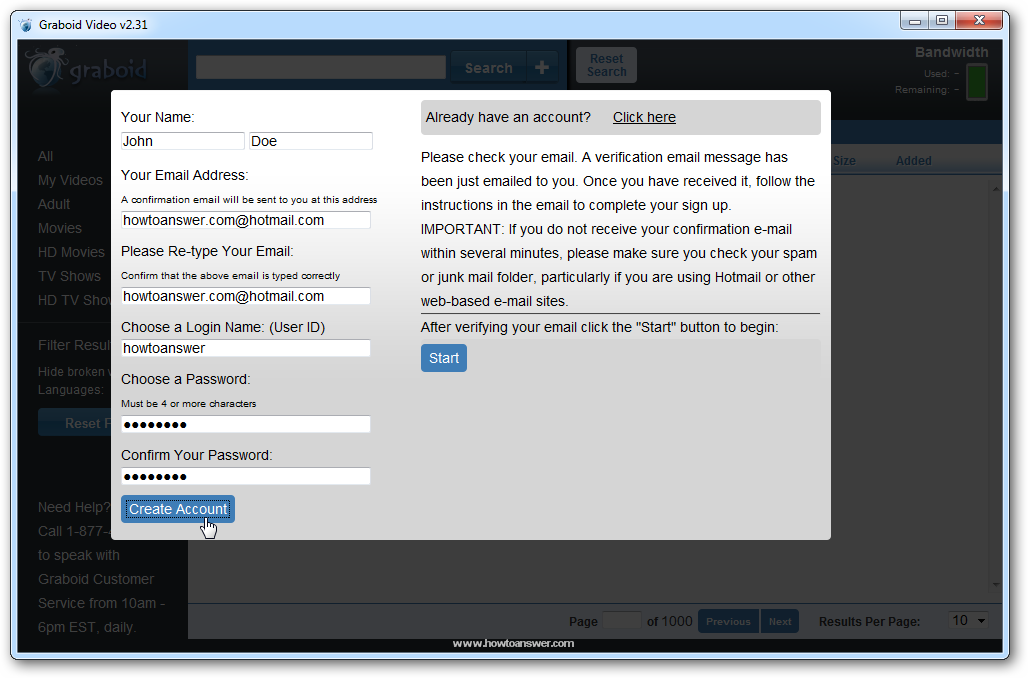Viewport: 1028px width, 678px height.
Task: Click the Create Account button
Action: (x=178, y=509)
